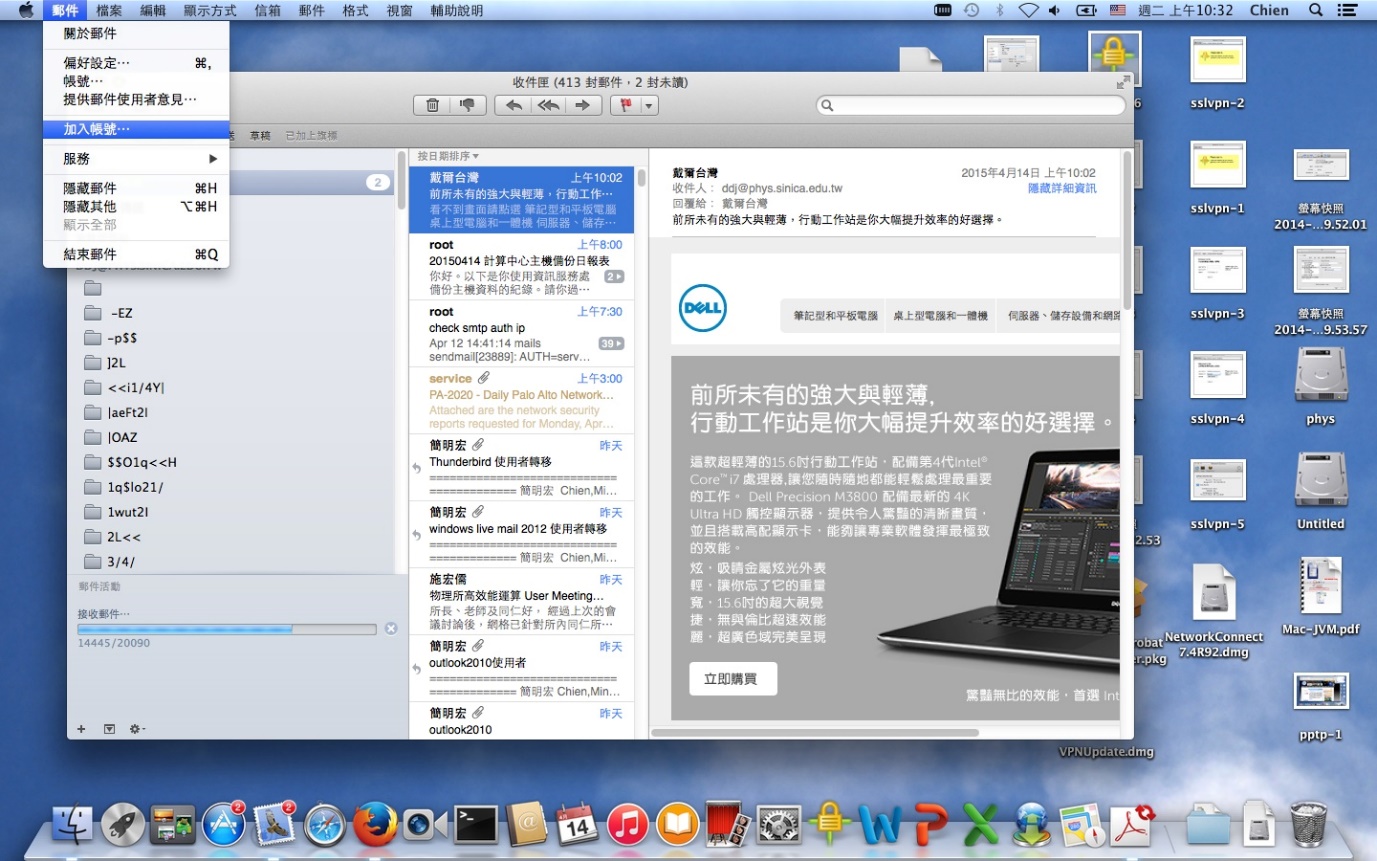Delete the message with the trash button
Image resolution: width=1377 pixels, height=861 pixels.
point(432,105)
